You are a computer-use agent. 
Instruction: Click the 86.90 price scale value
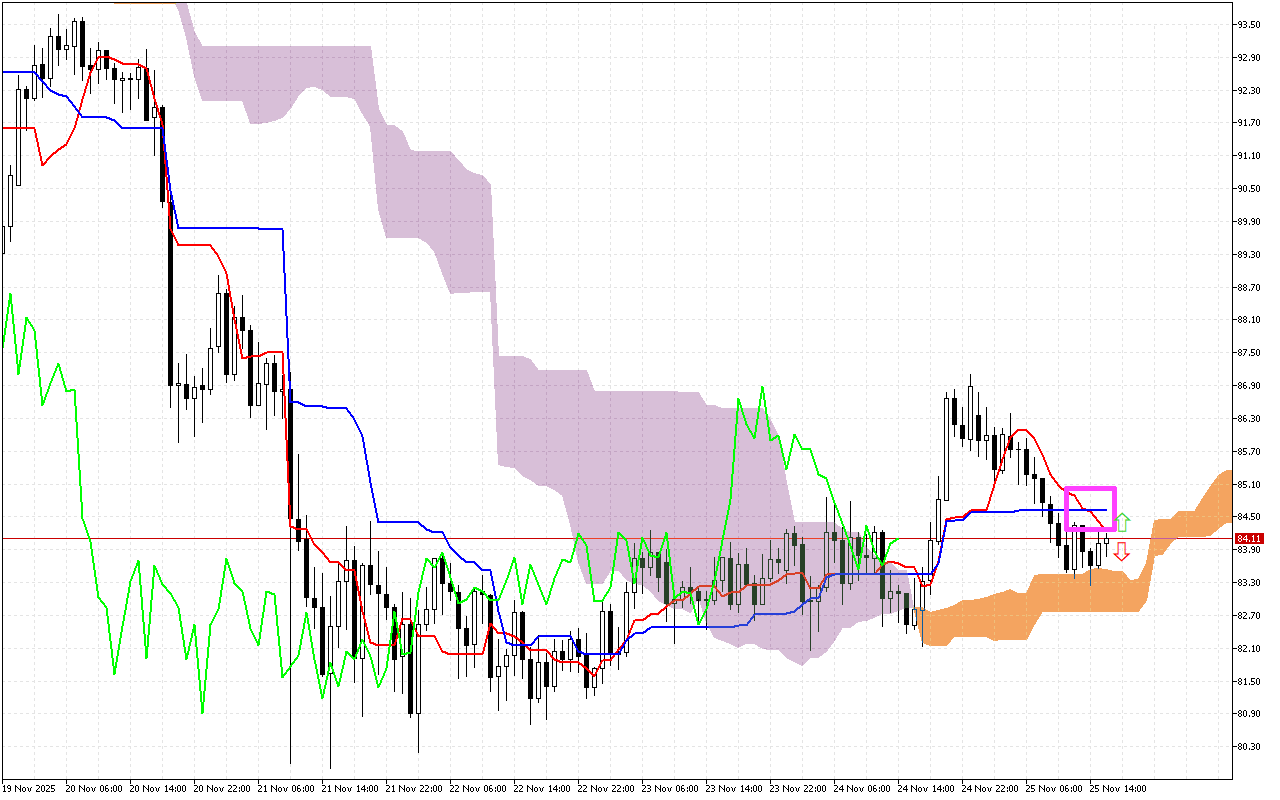coord(1250,386)
